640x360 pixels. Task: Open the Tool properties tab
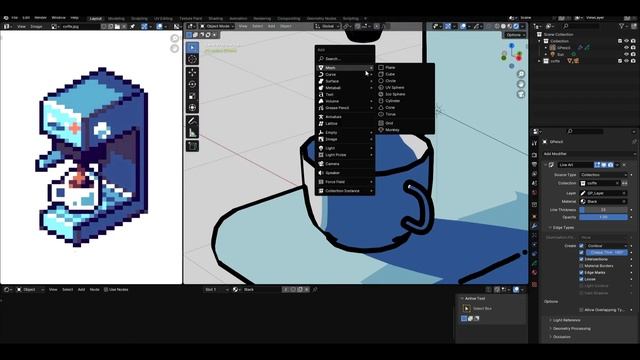click(x=534, y=143)
